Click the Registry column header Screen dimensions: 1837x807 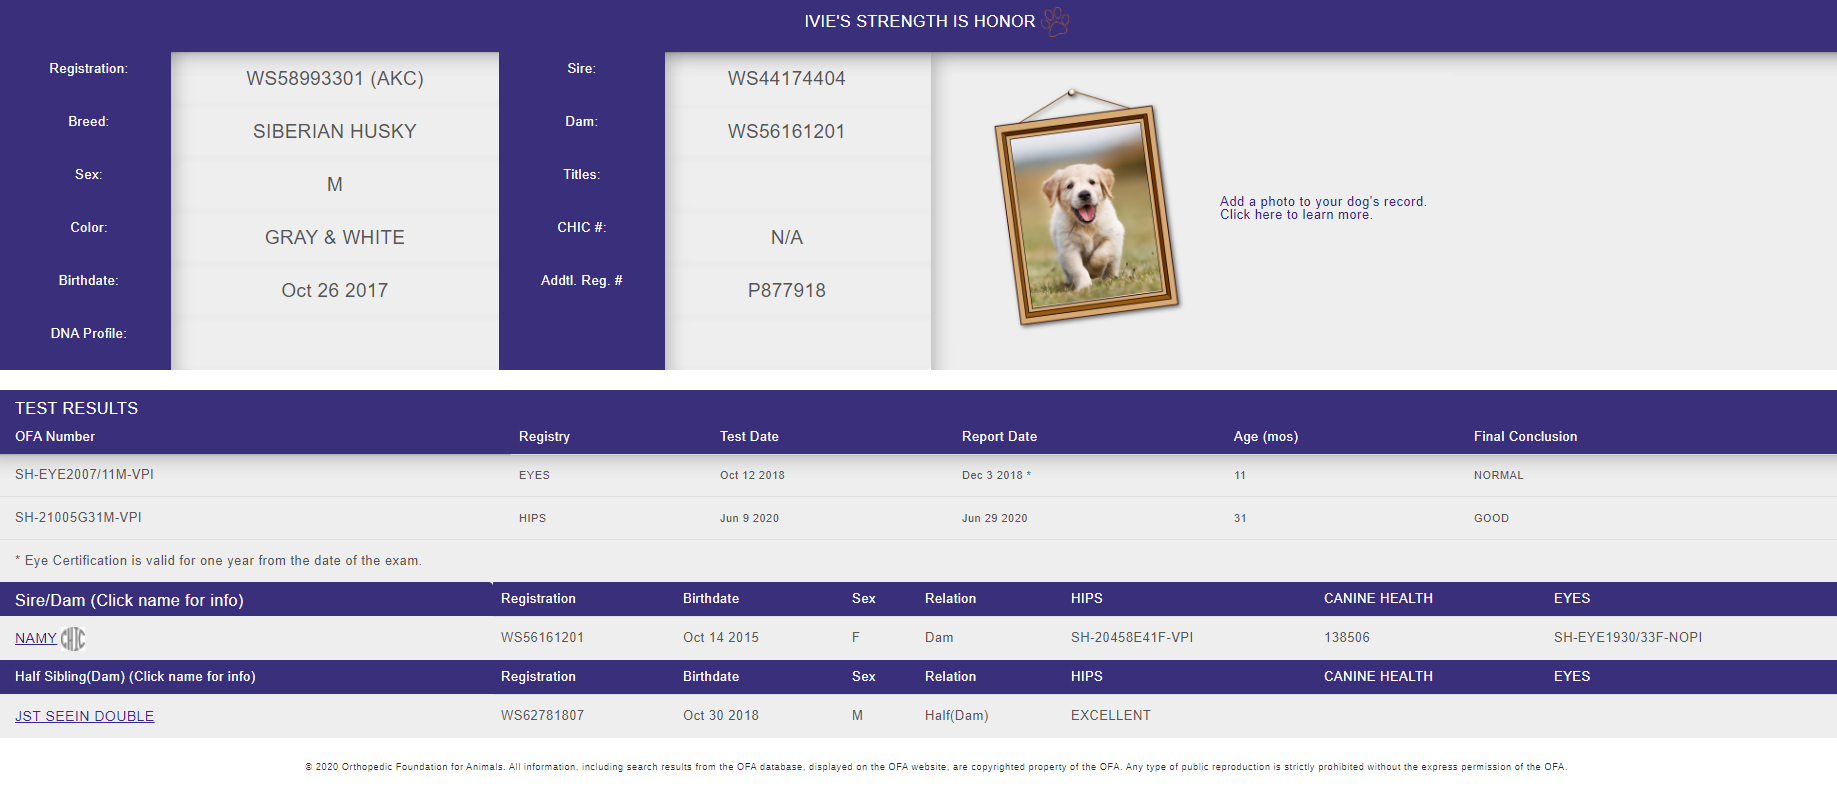click(544, 437)
